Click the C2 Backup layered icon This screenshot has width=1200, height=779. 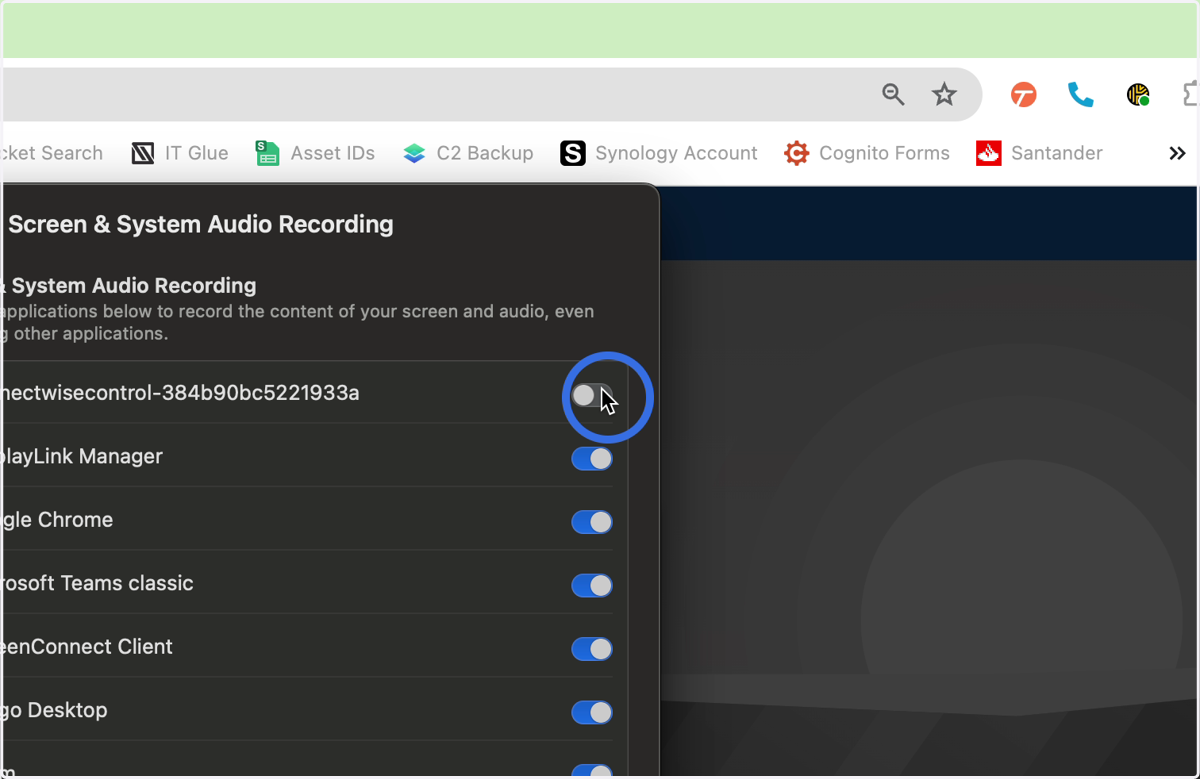coord(414,153)
